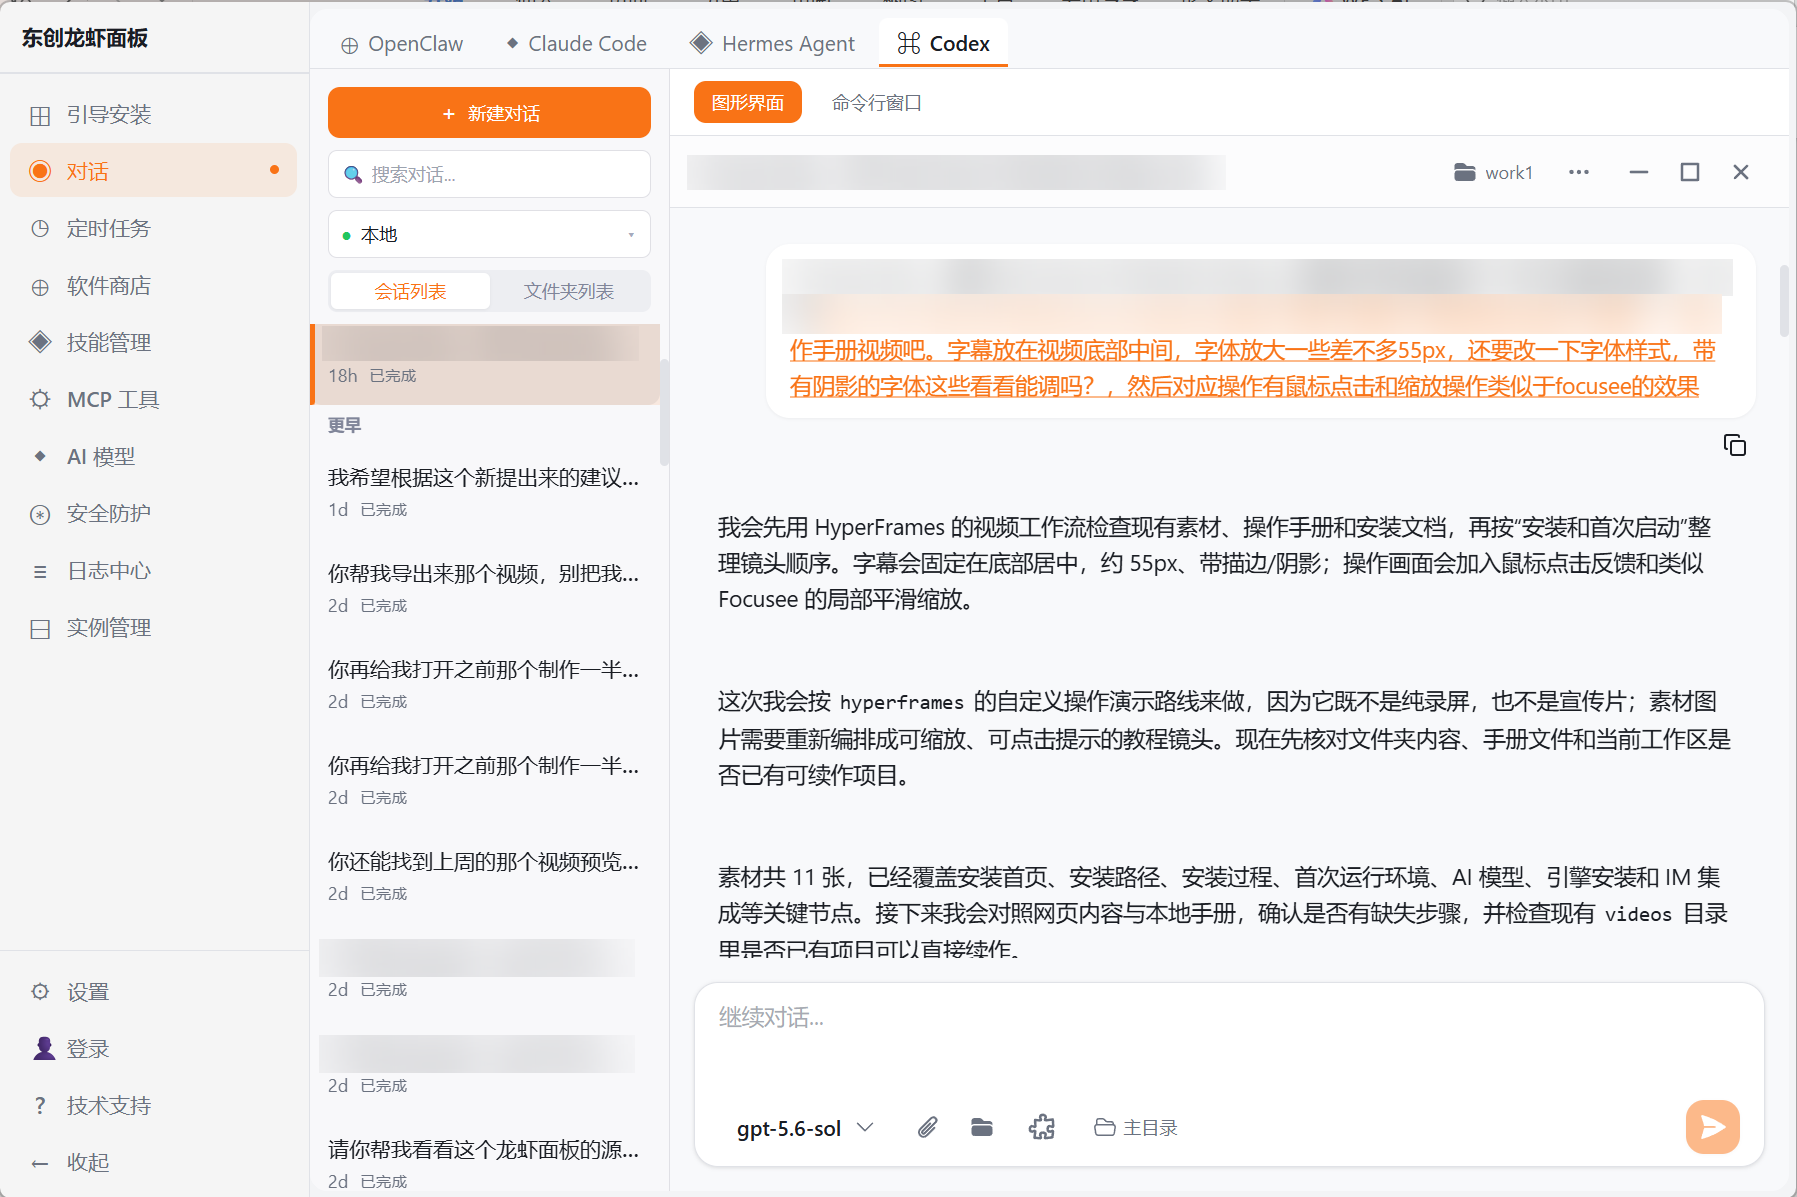This screenshot has width=1797, height=1197.
Task: Open the 引导安装 sidebar icon
Action: (40, 116)
